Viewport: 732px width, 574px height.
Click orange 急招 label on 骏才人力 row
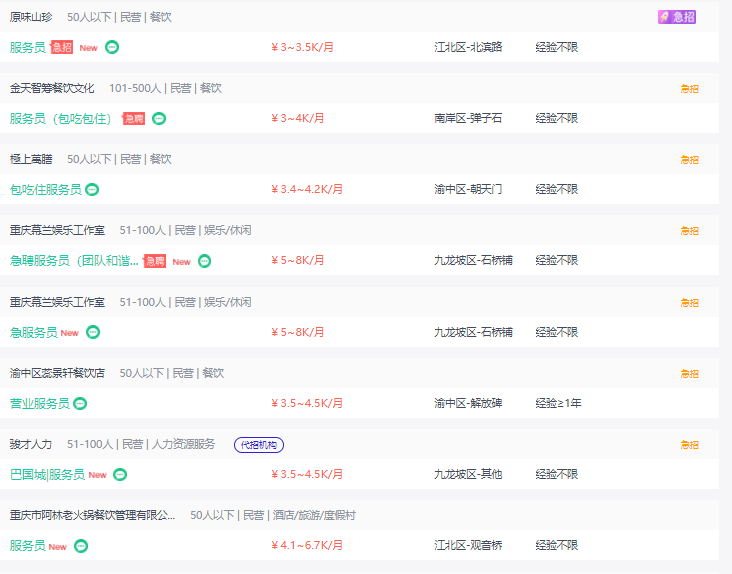(x=690, y=445)
